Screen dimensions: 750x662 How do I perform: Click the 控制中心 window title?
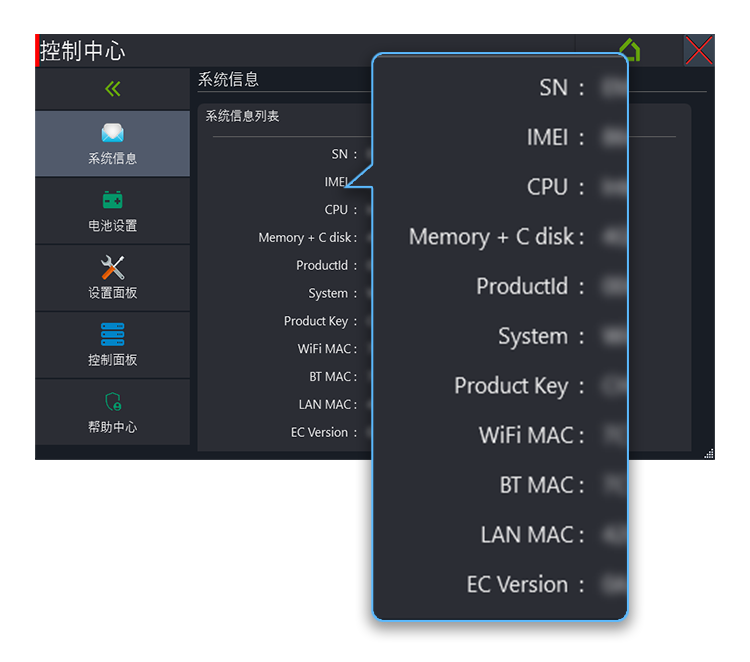tap(82, 51)
